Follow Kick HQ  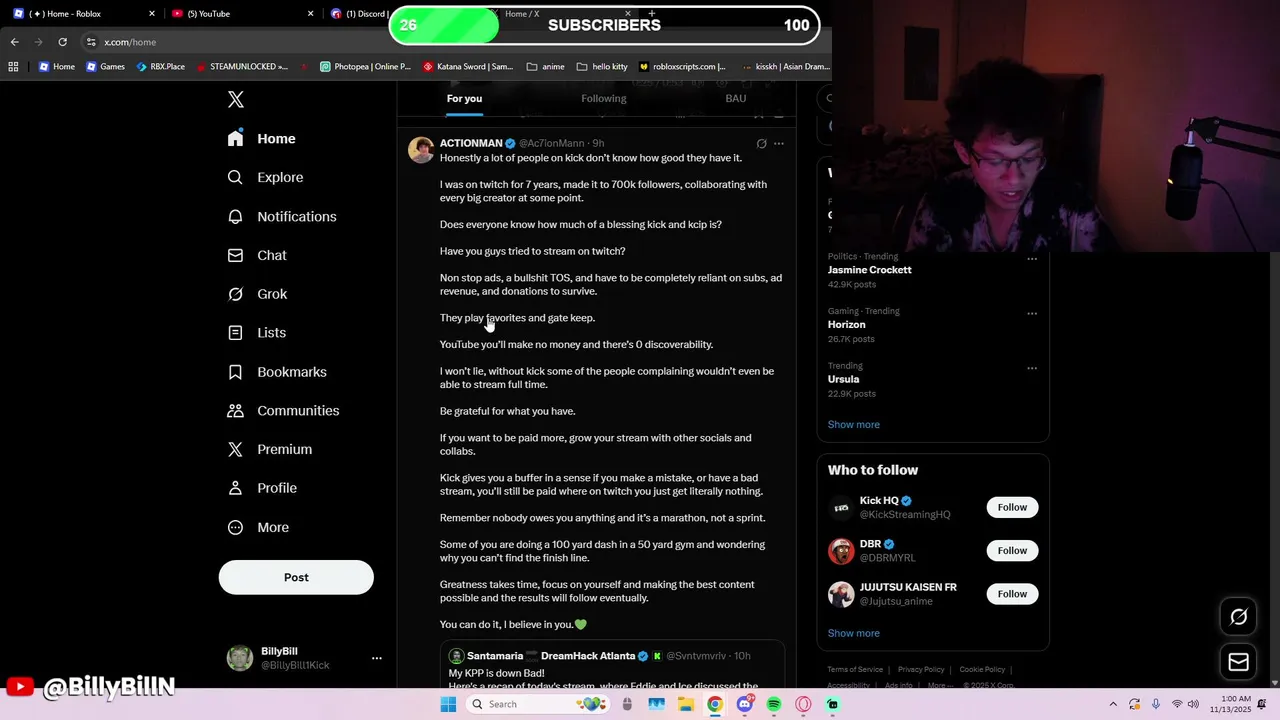(x=1012, y=507)
